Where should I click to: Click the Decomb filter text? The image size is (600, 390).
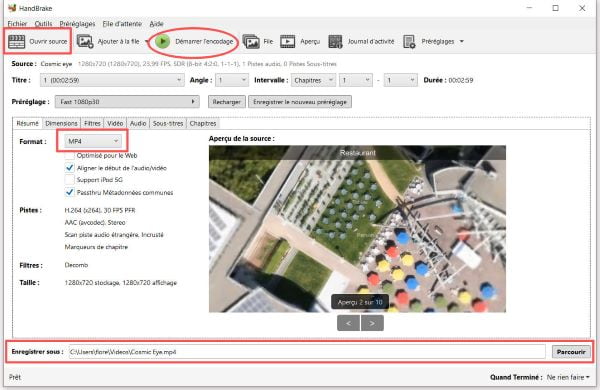(76, 265)
